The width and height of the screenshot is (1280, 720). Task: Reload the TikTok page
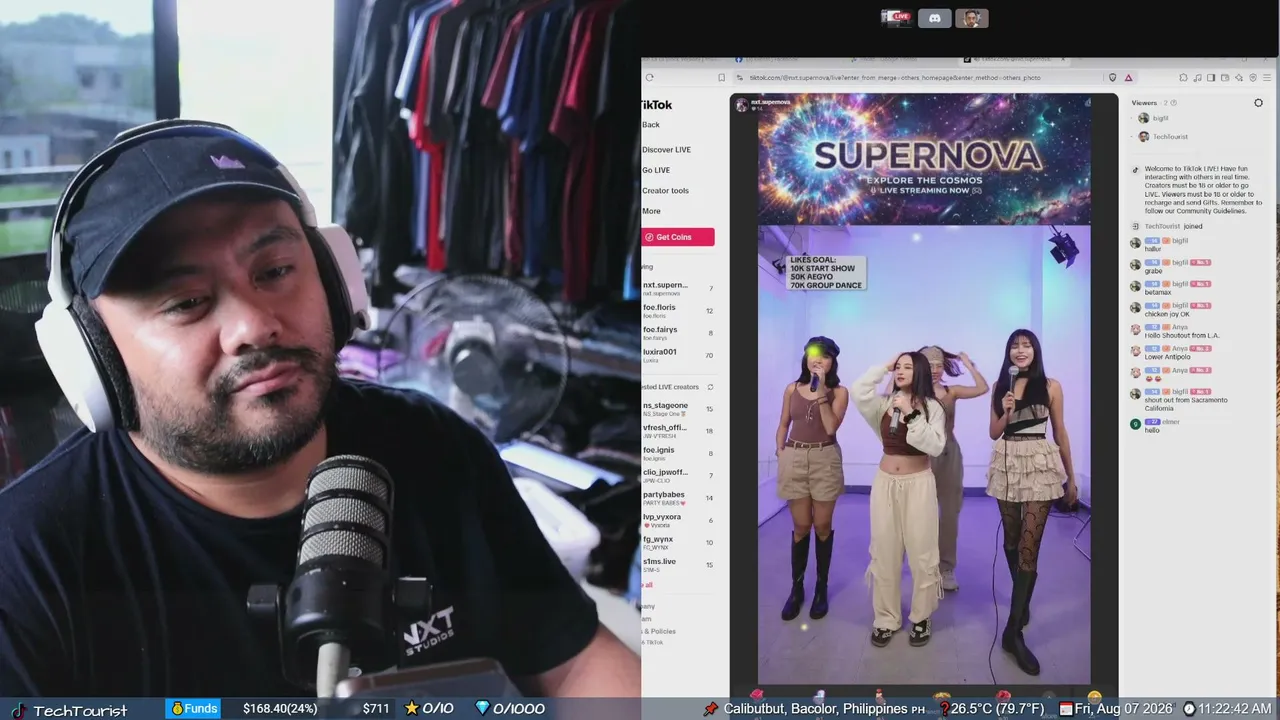[x=649, y=77]
